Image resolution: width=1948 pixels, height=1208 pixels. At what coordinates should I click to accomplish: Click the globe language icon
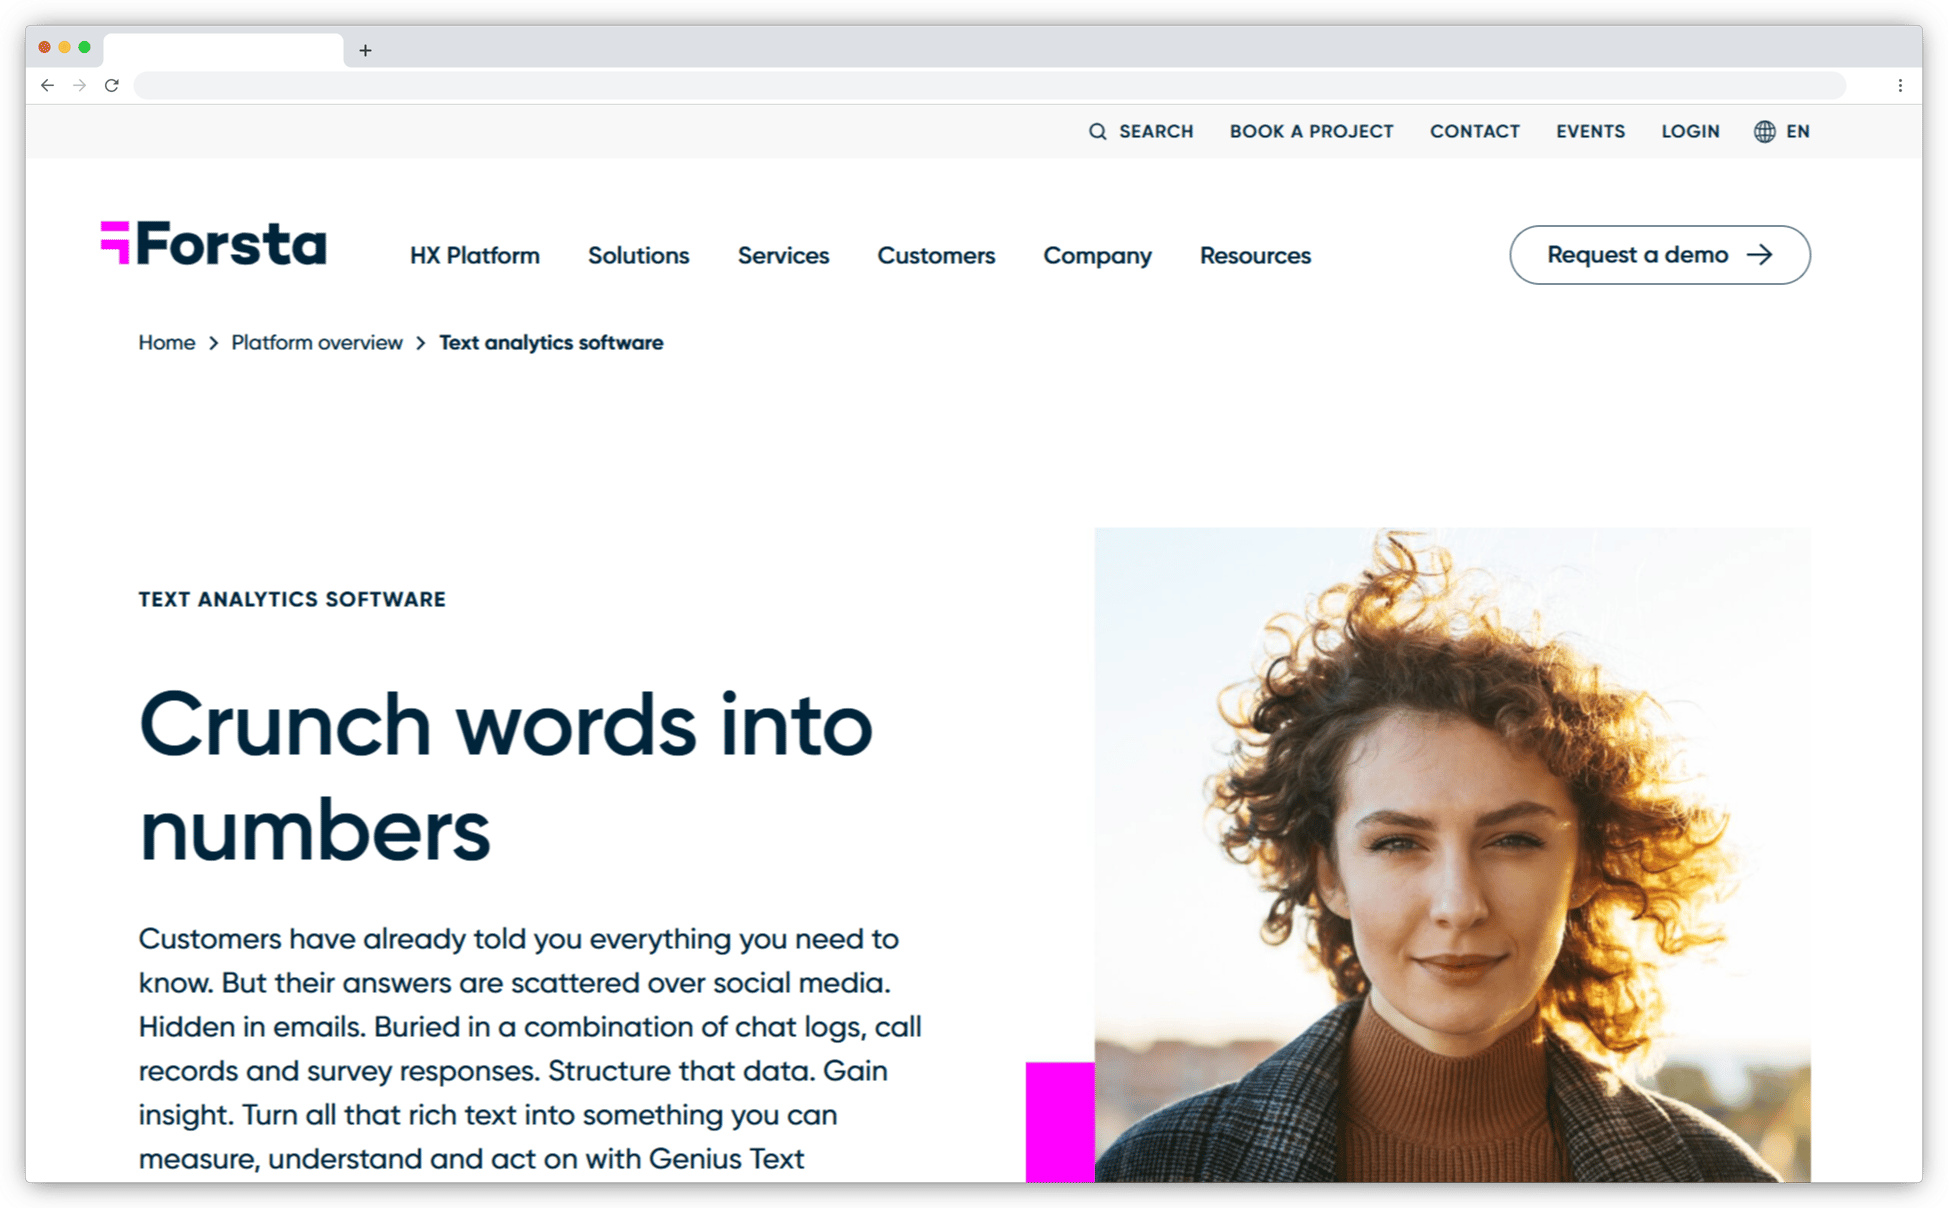pos(1763,131)
